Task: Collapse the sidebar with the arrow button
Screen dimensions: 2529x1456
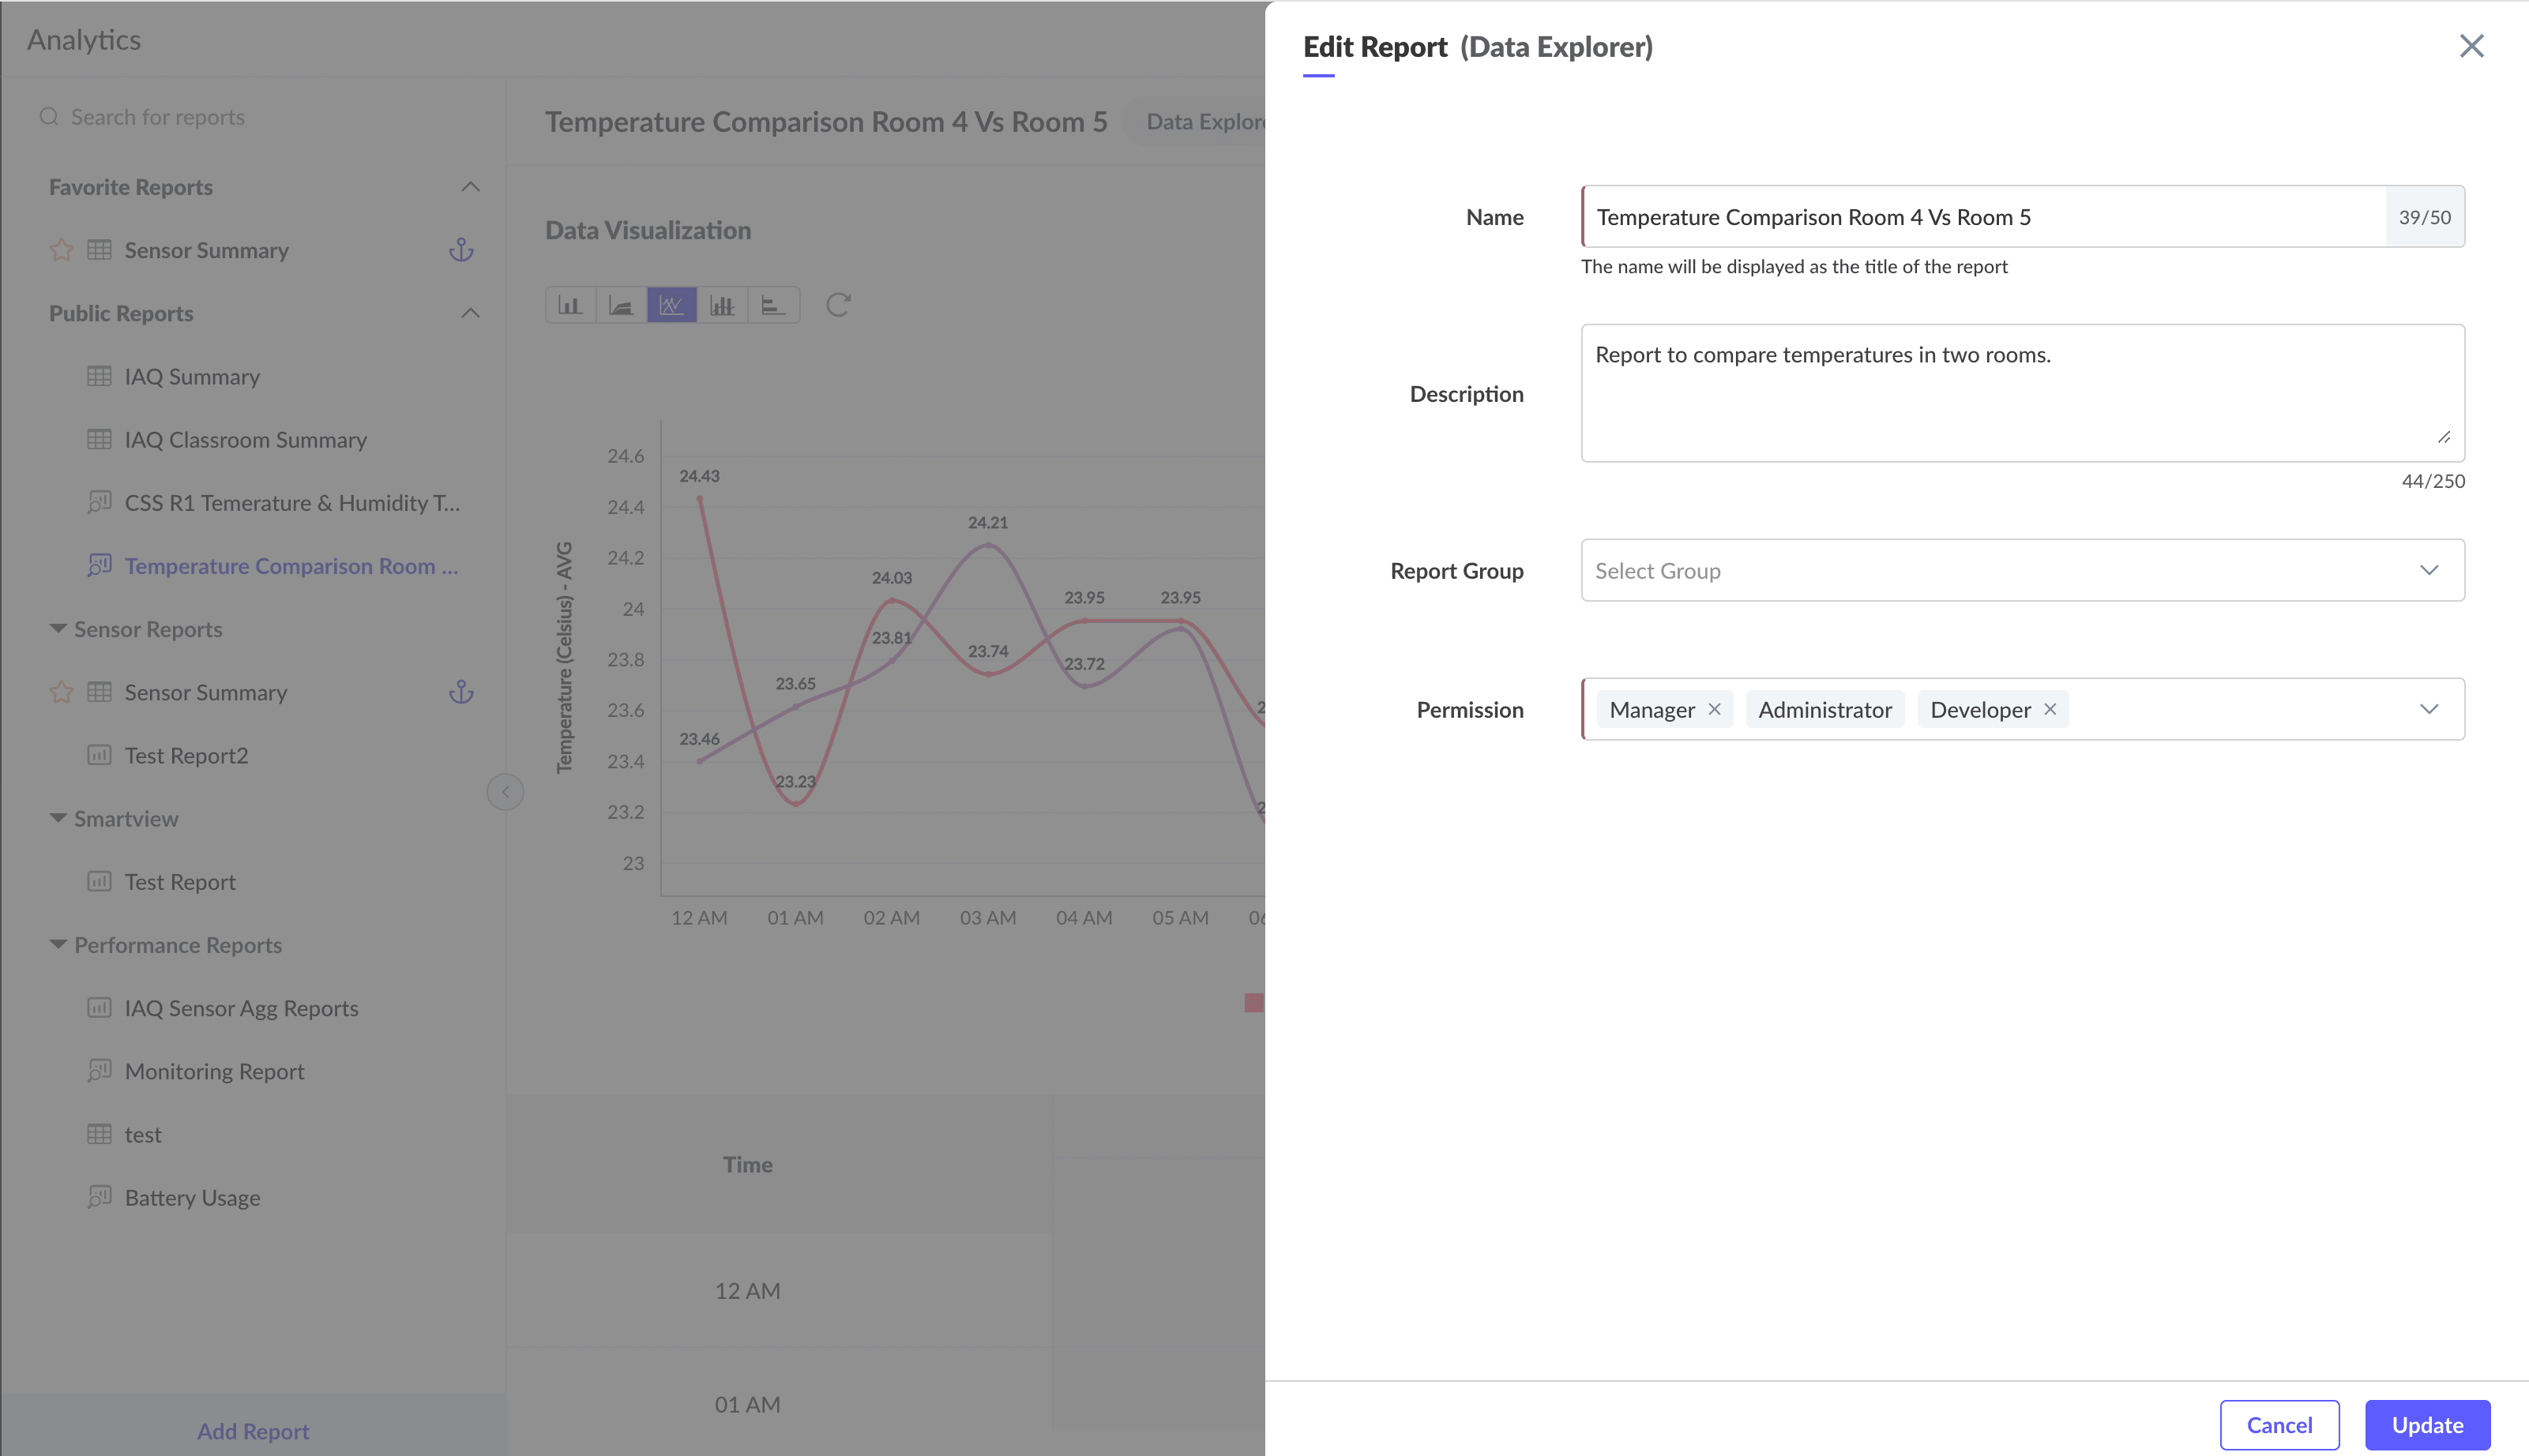Action: pos(505,792)
